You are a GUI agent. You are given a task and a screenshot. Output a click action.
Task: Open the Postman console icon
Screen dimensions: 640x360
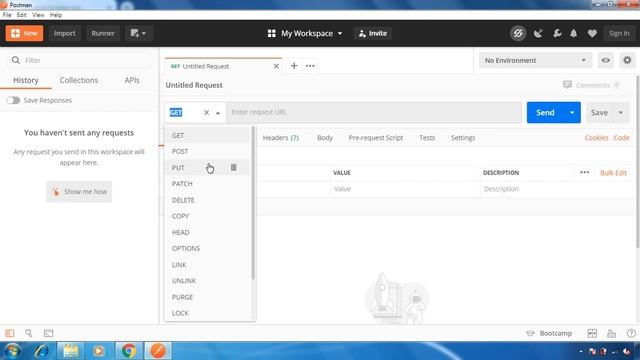pyautogui.click(x=48, y=333)
